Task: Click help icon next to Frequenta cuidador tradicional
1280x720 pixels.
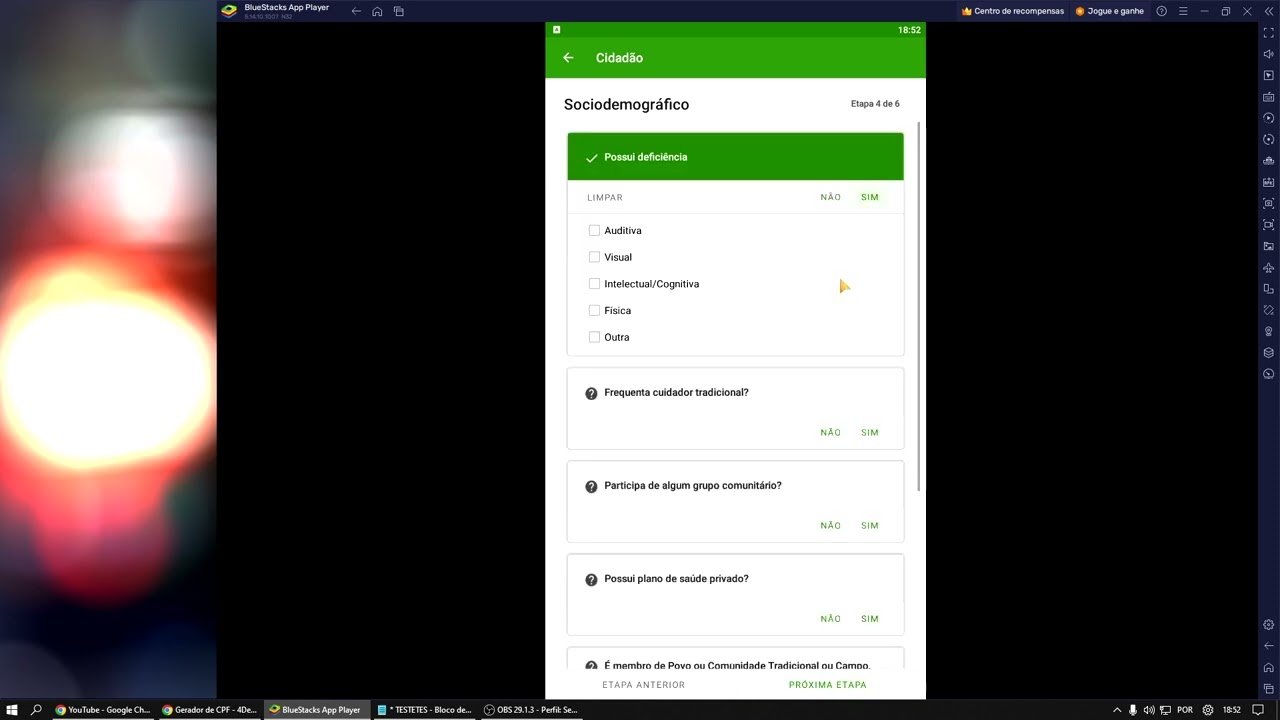Action: (x=591, y=393)
